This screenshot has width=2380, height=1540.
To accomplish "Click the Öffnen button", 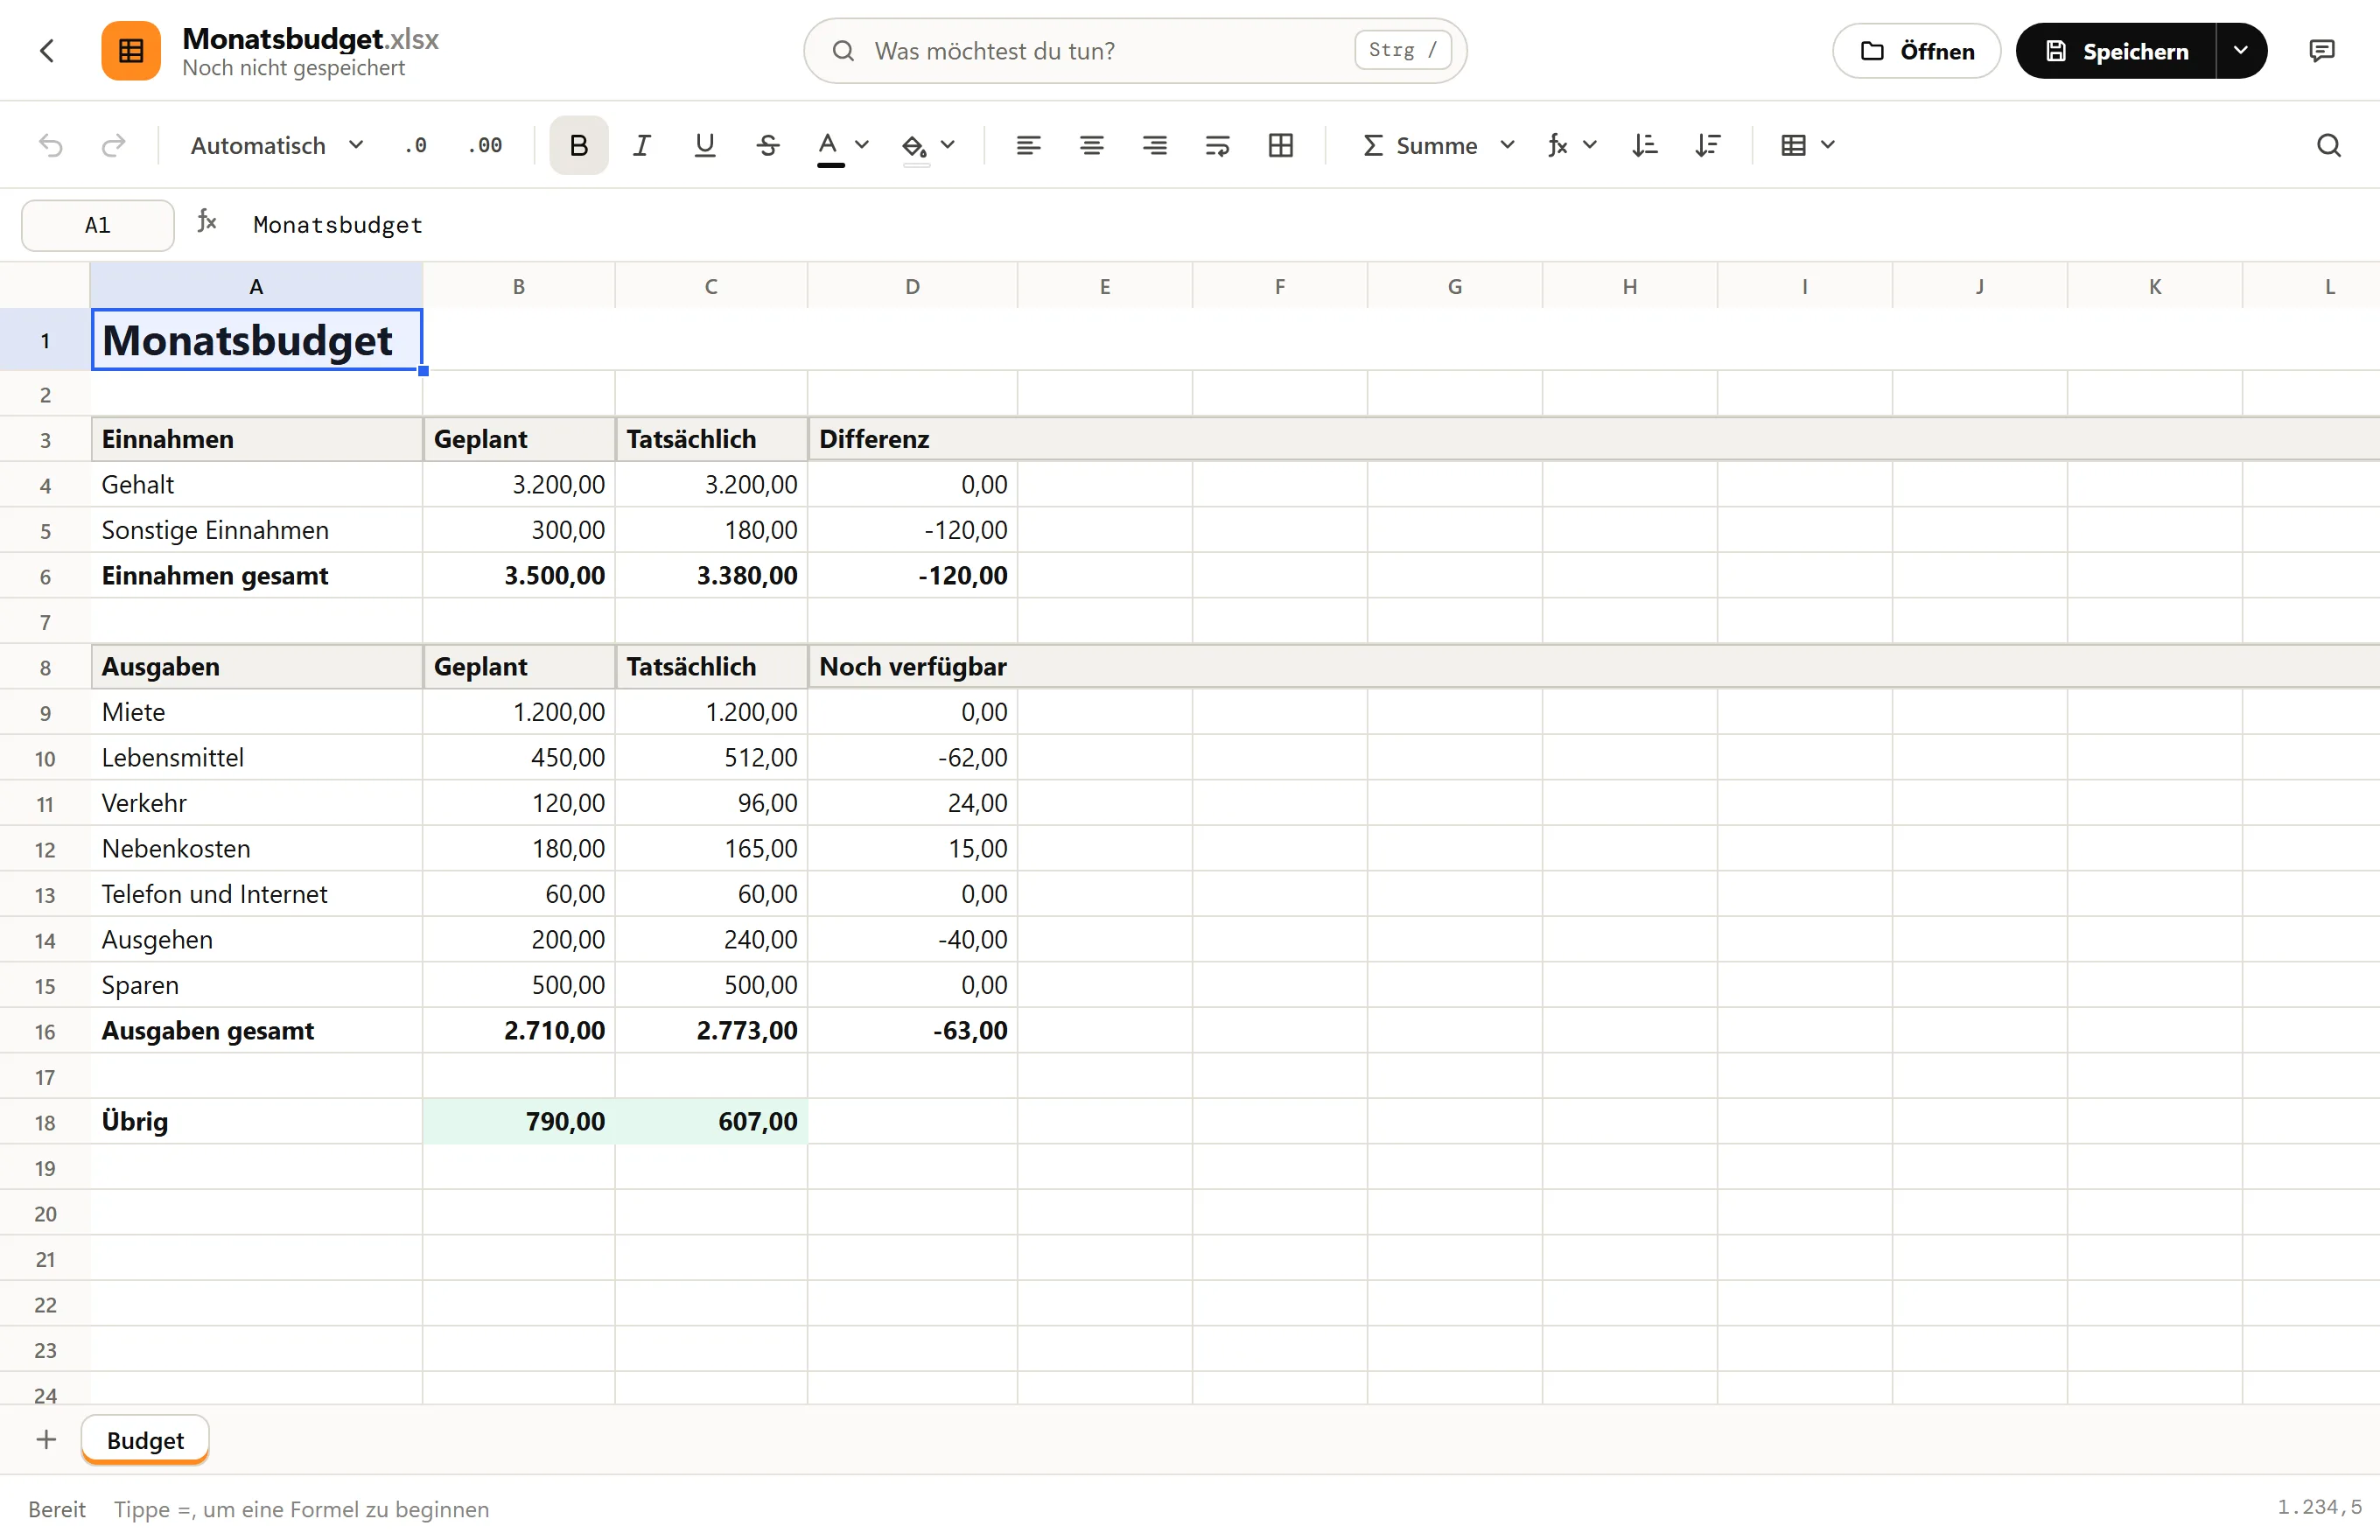I will click(1916, 51).
